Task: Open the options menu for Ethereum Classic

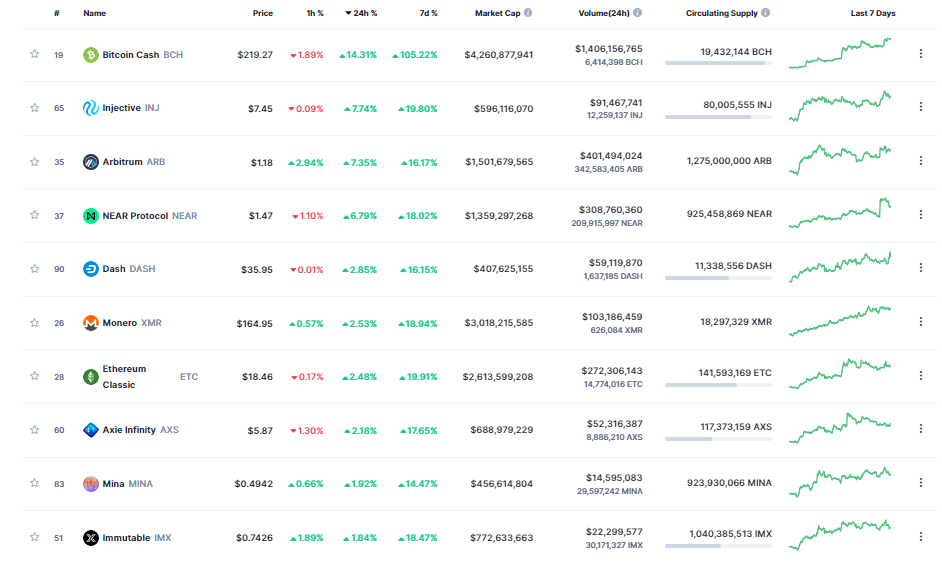Action: (x=920, y=375)
